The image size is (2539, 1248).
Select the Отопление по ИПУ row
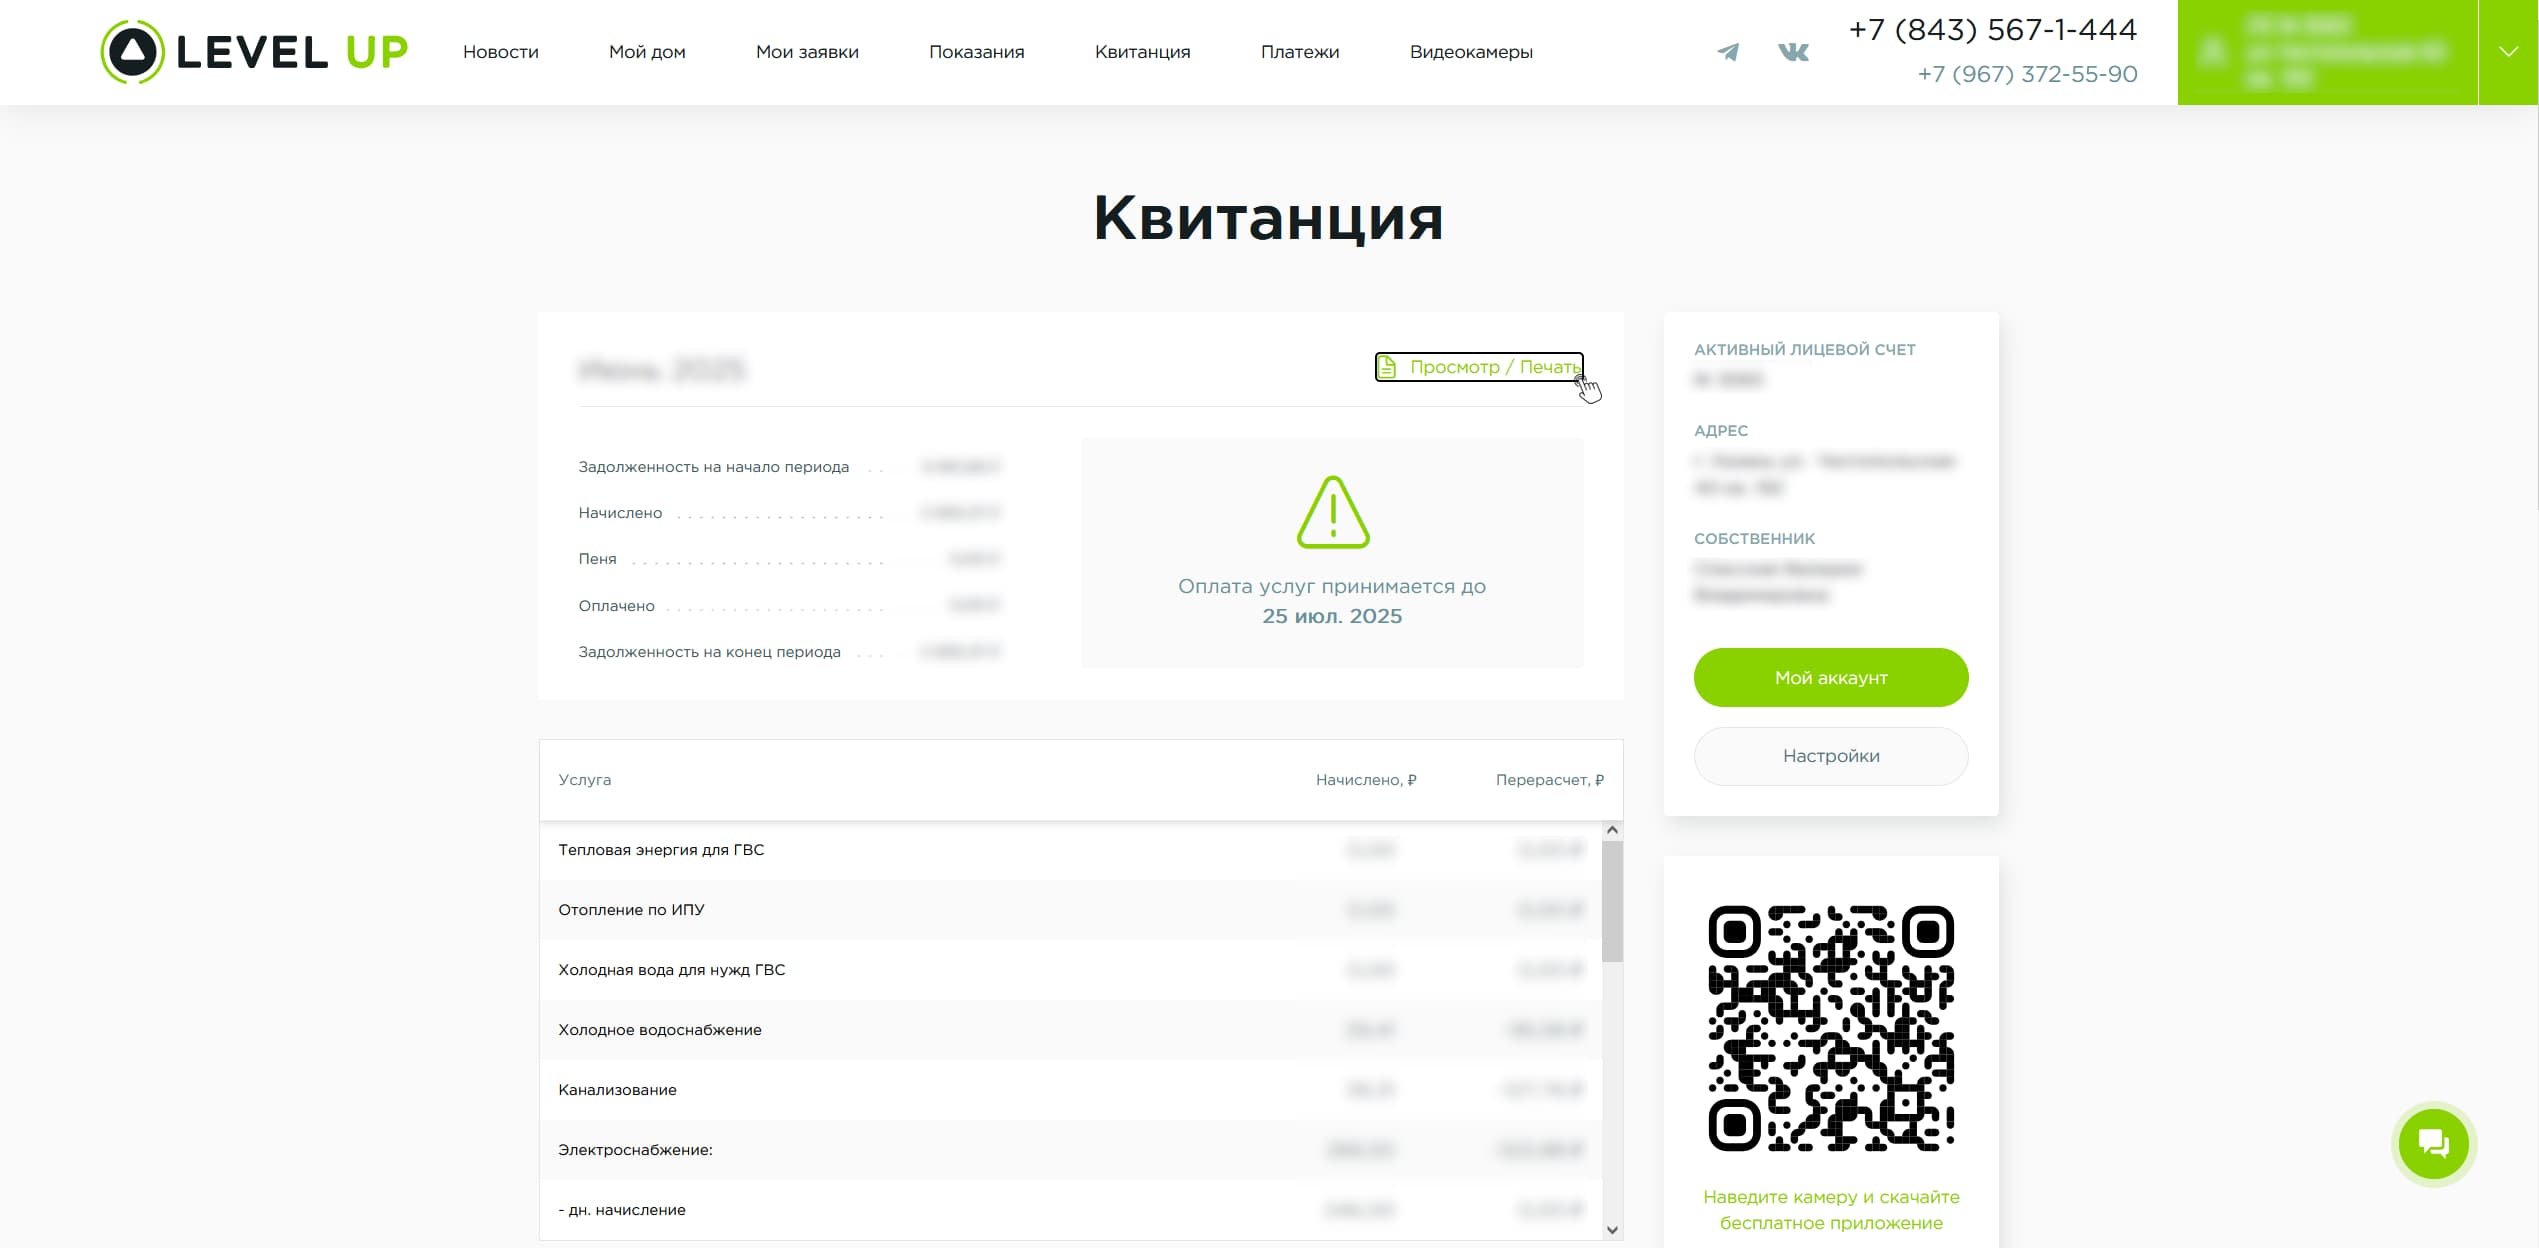(x=1071, y=910)
